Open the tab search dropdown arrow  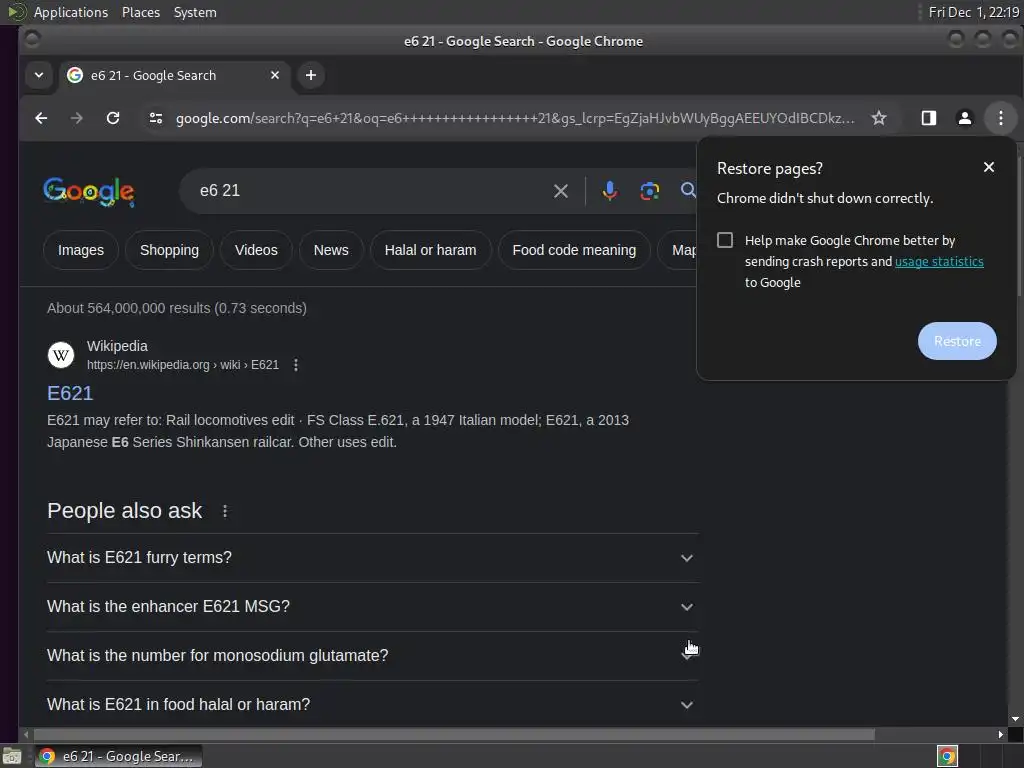click(x=39, y=75)
